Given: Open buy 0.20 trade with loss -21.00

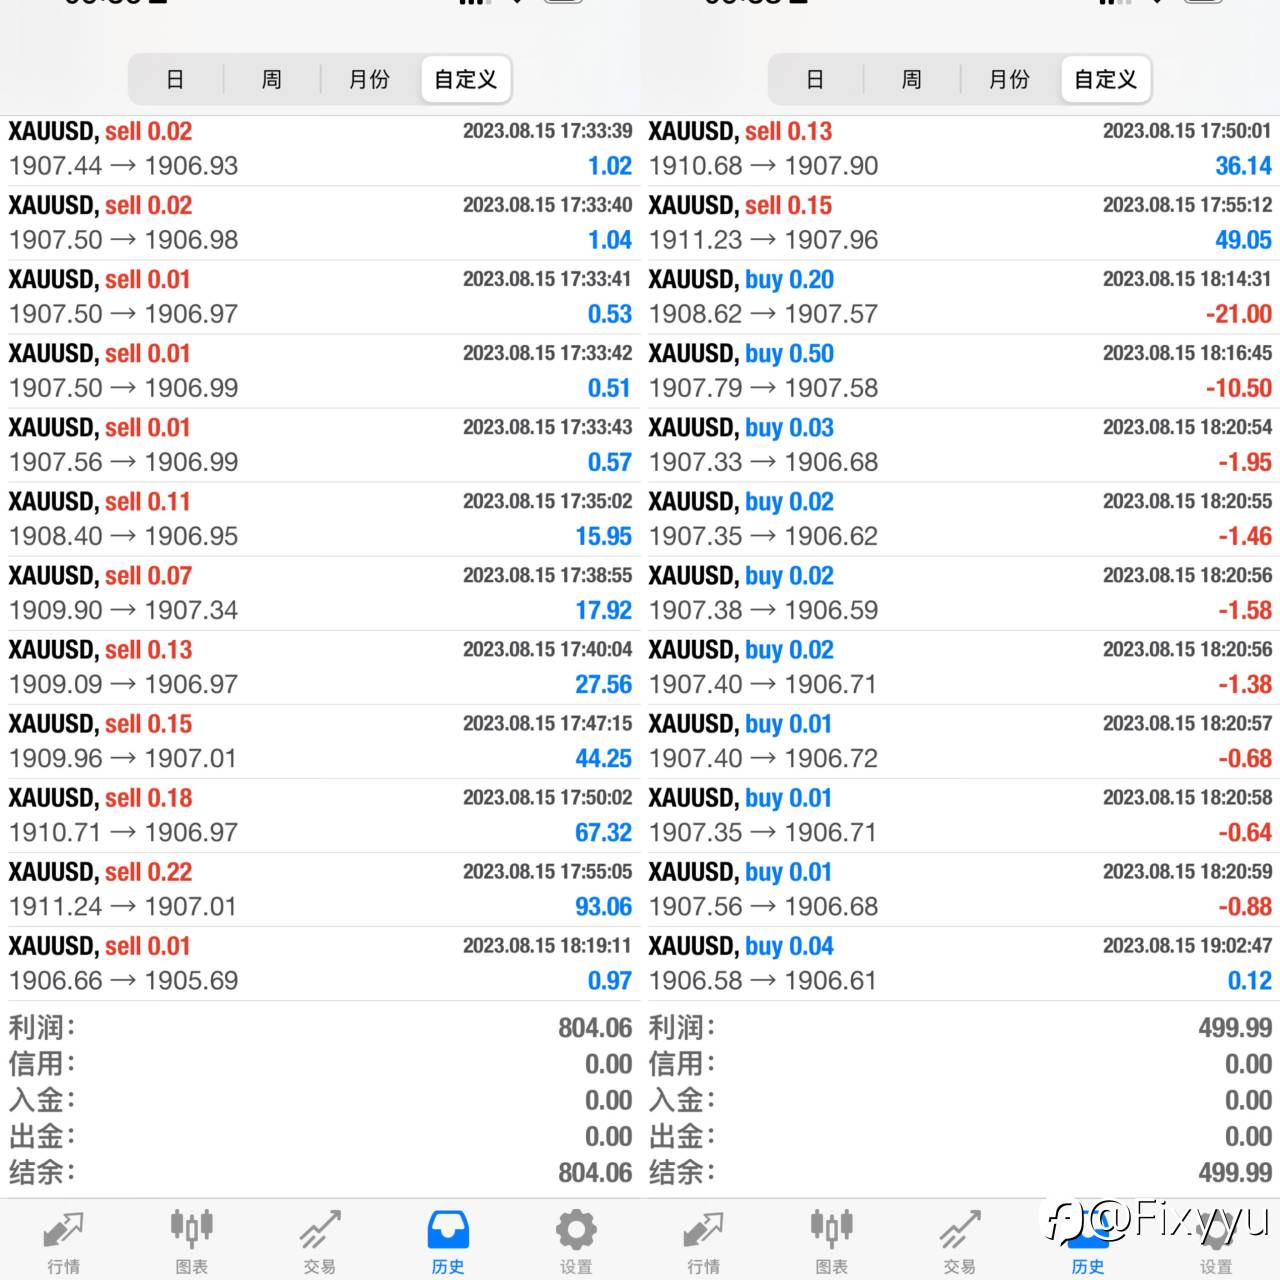Looking at the screenshot, I should click(x=960, y=297).
